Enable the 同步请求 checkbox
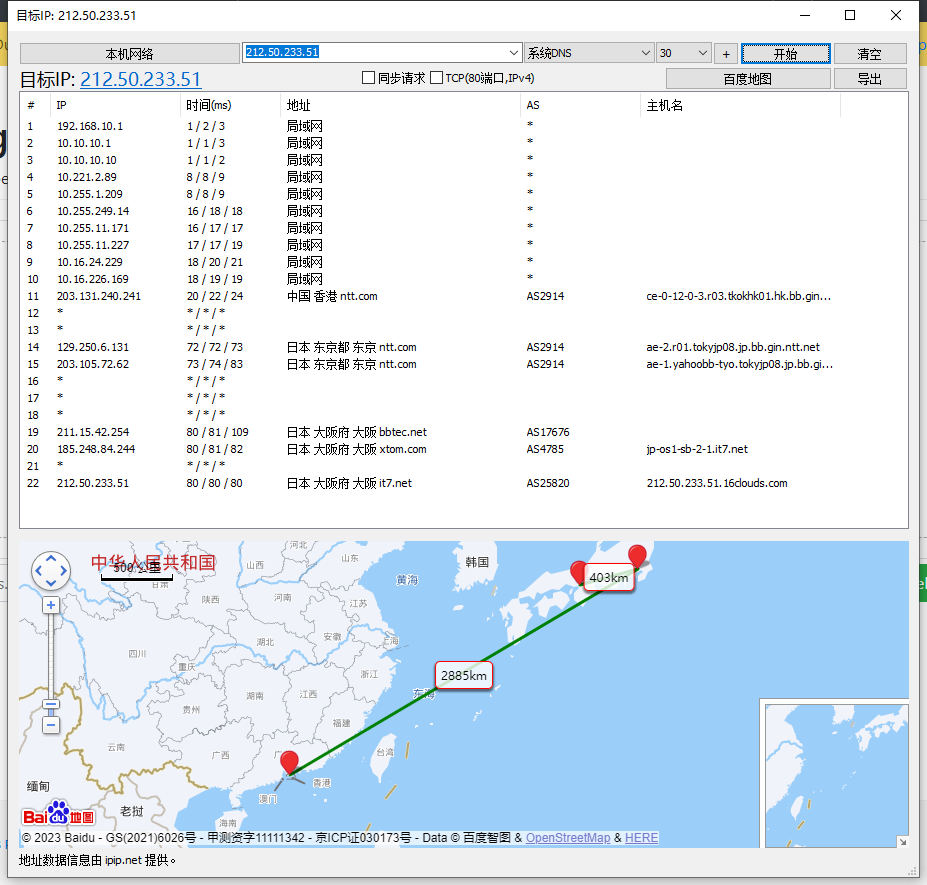The image size is (927, 885). pyautogui.click(x=368, y=78)
